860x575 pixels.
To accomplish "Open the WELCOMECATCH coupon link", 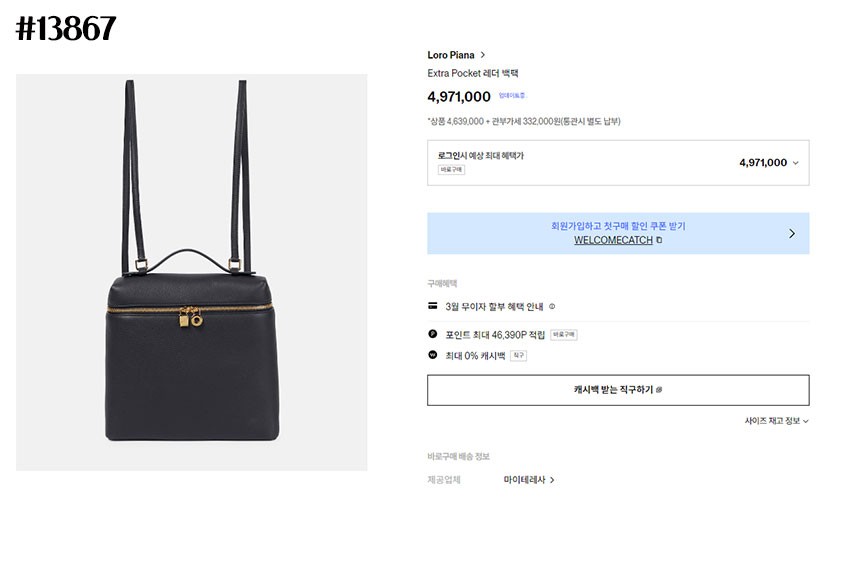I will click(x=613, y=240).
